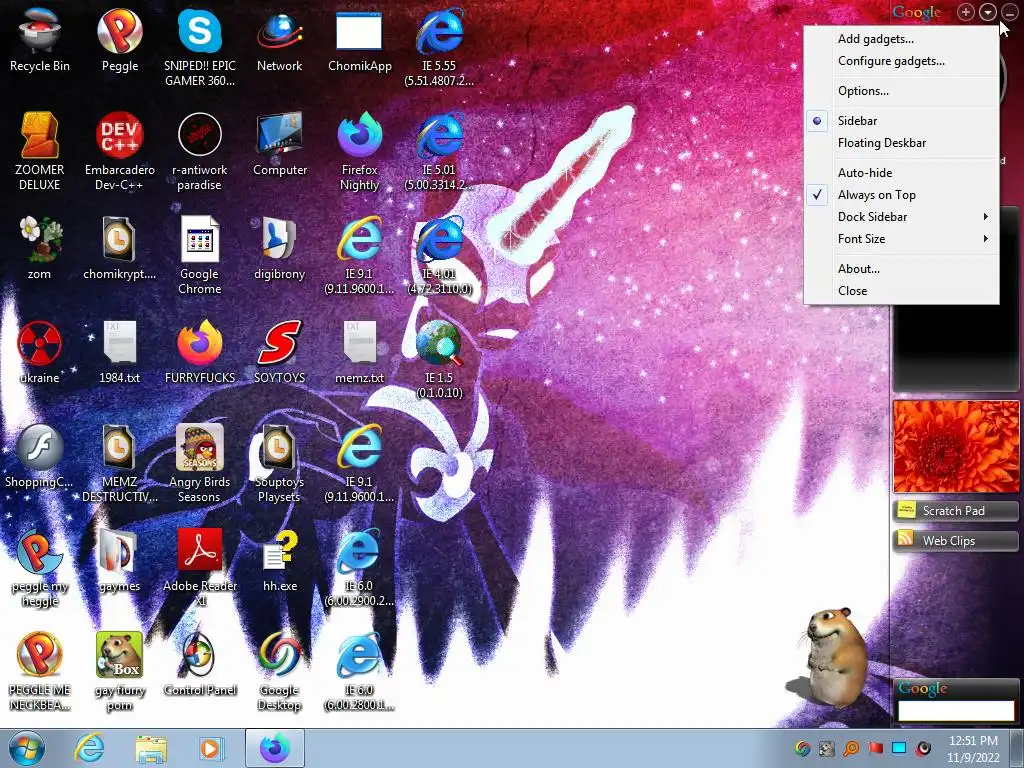
Task: Open Adobe Reader XI shortcut
Action: tap(199, 567)
